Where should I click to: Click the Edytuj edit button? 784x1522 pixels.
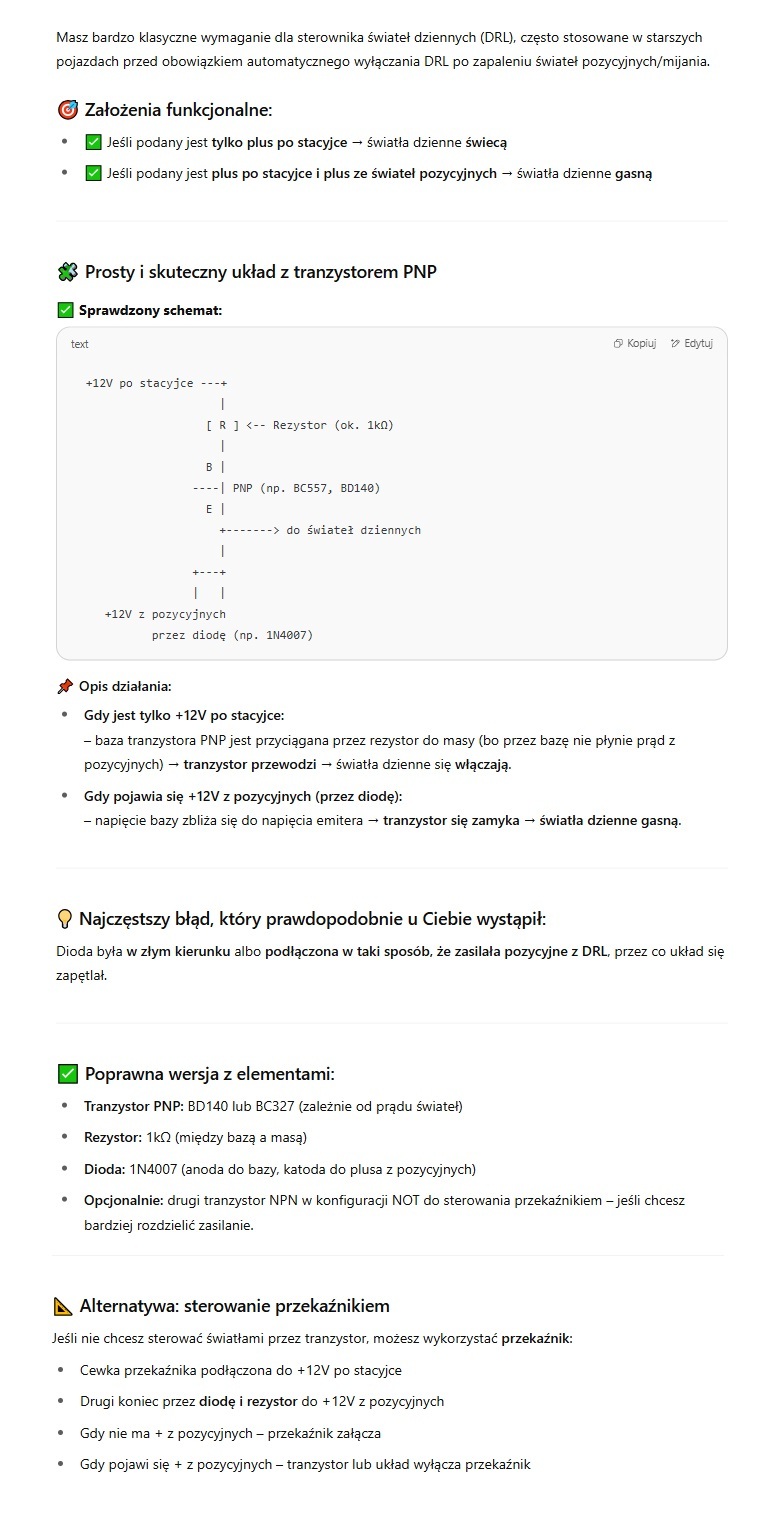(691, 344)
